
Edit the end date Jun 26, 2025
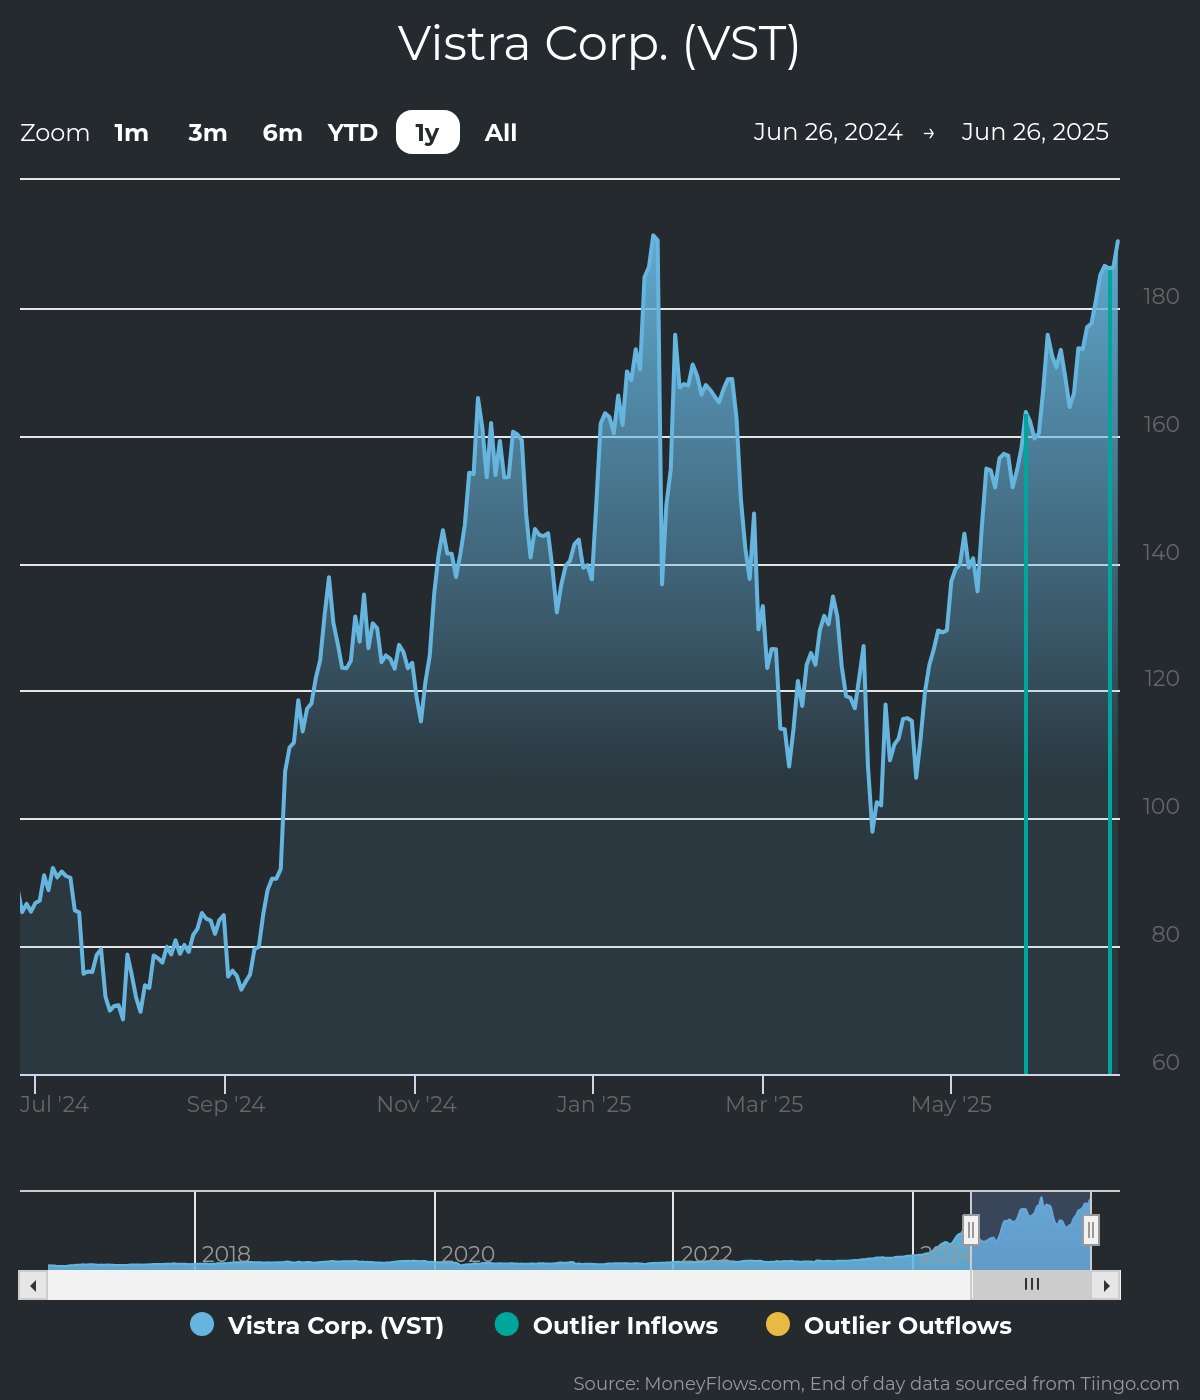[x=1035, y=132]
